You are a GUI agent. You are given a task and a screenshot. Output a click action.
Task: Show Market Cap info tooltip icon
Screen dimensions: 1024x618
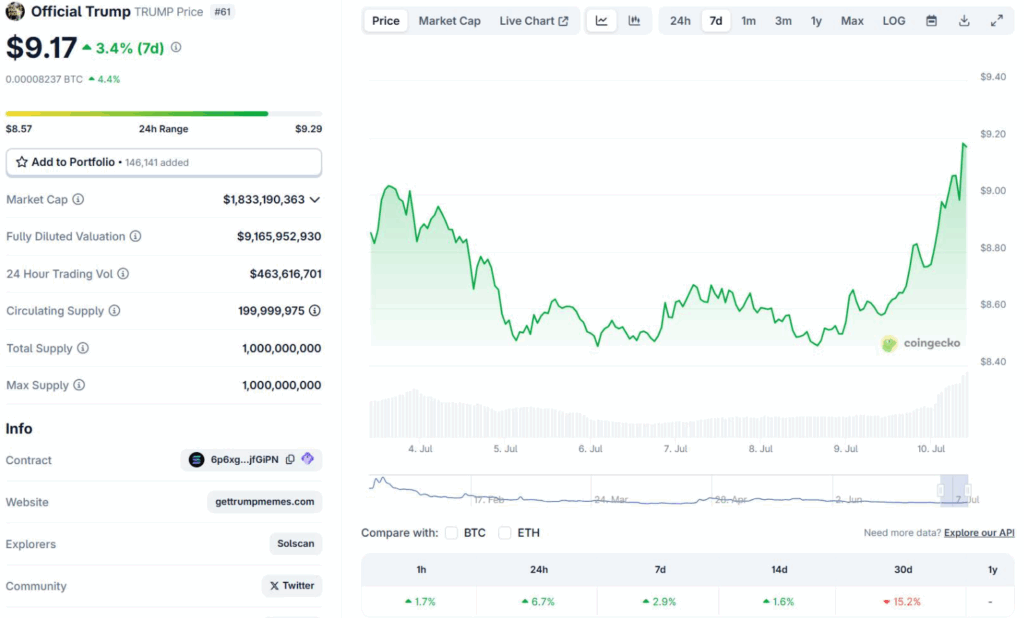pyautogui.click(x=78, y=199)
